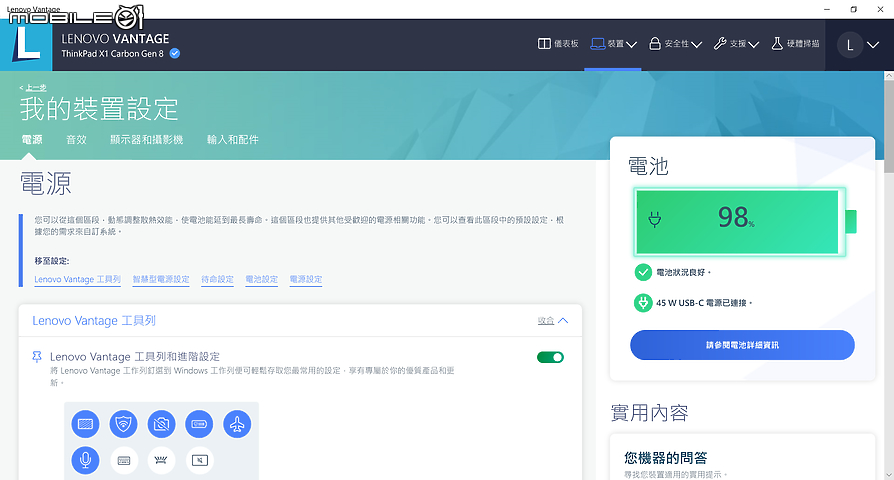The height and width of the screenshot is (480, 894).
Task: Click the ThinkPad X1 Carbon Gen 8 label
Action: point(112,54)
